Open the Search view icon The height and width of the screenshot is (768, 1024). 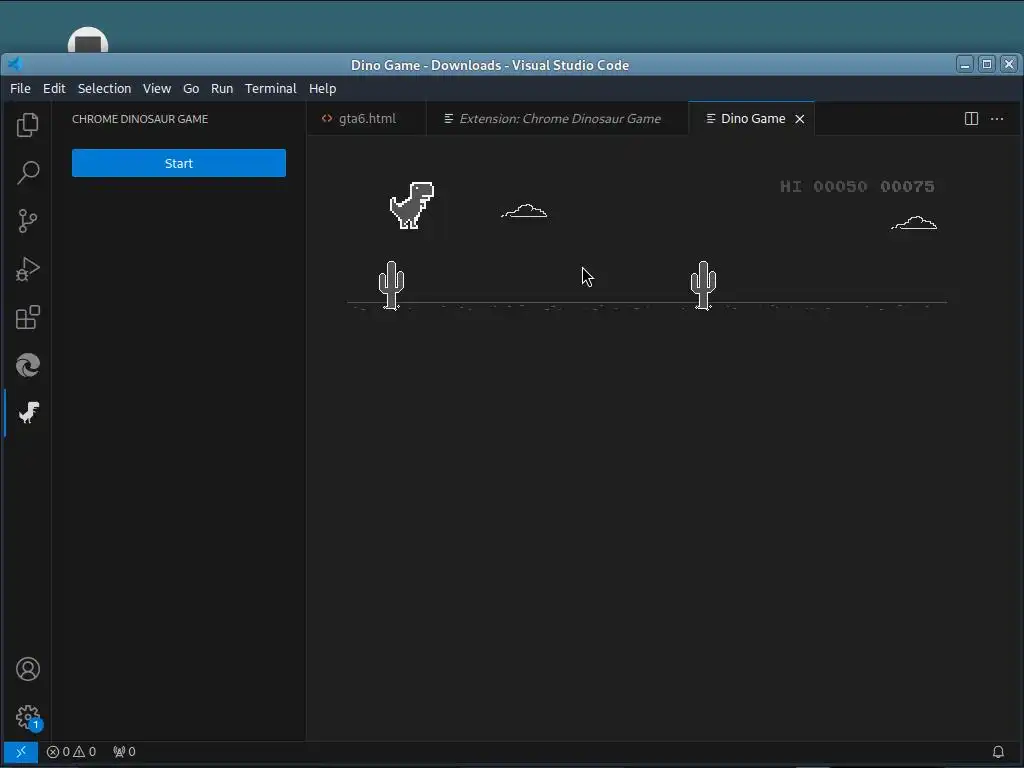coord(27,173)
